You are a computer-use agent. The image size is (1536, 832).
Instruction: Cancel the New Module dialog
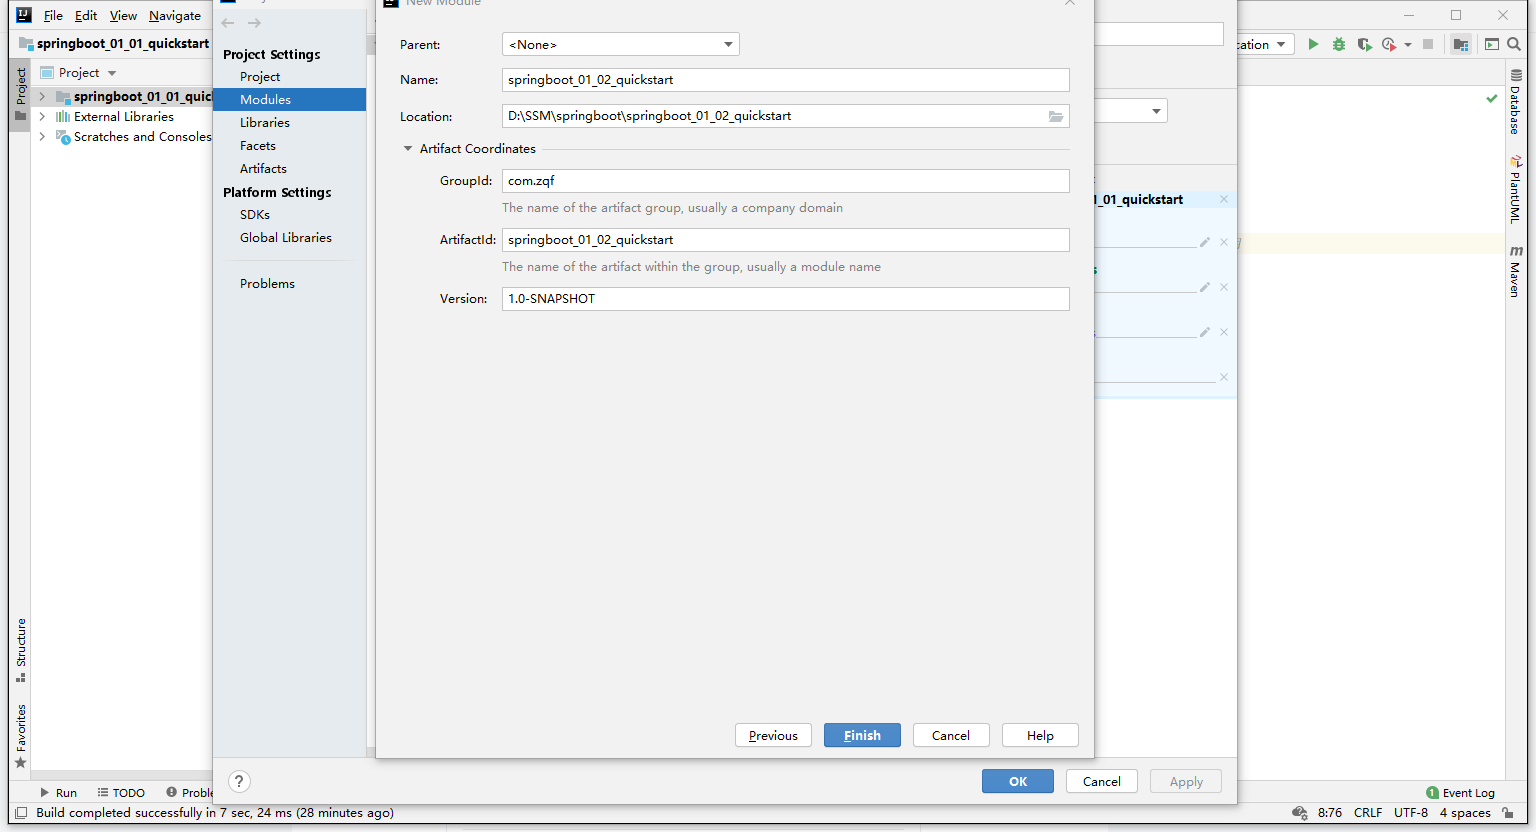951,735
